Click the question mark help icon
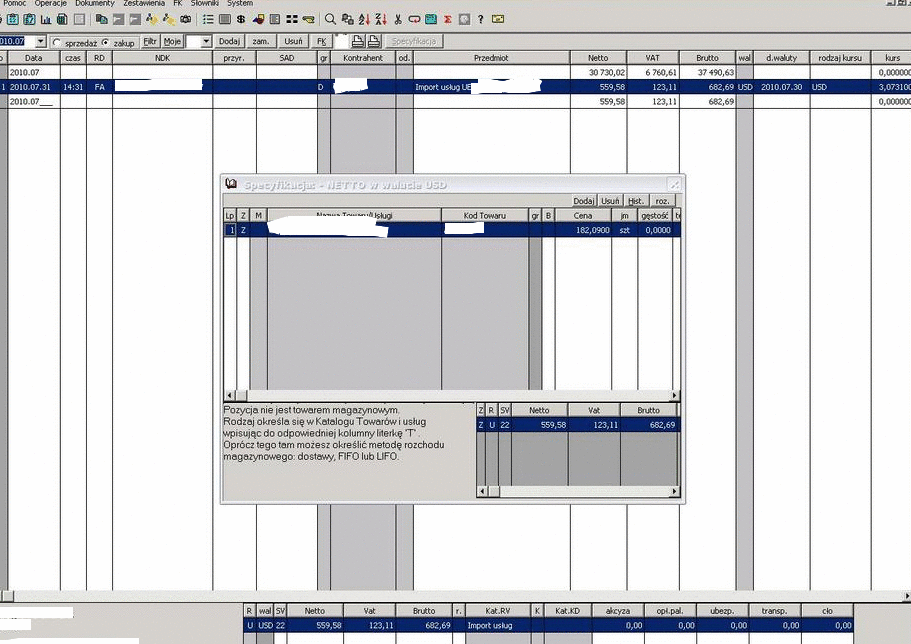This screenshot has height=644, width=911. click(481, 19)
